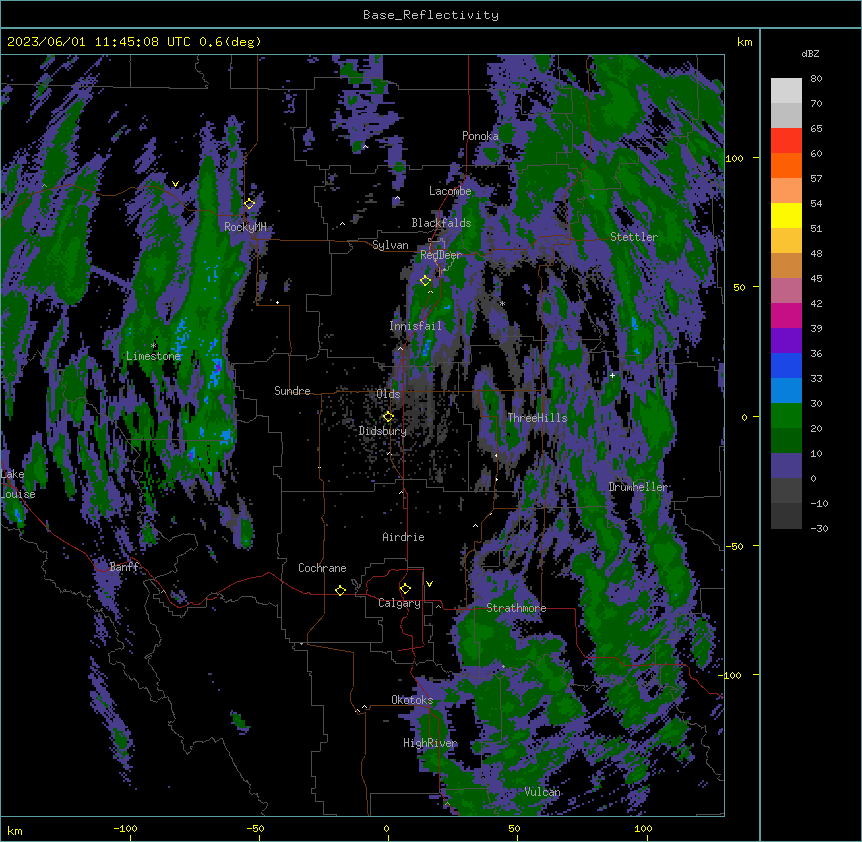
Task: Click the light blue 30-33 dBZ legend swatch
Action: (786, 391)
